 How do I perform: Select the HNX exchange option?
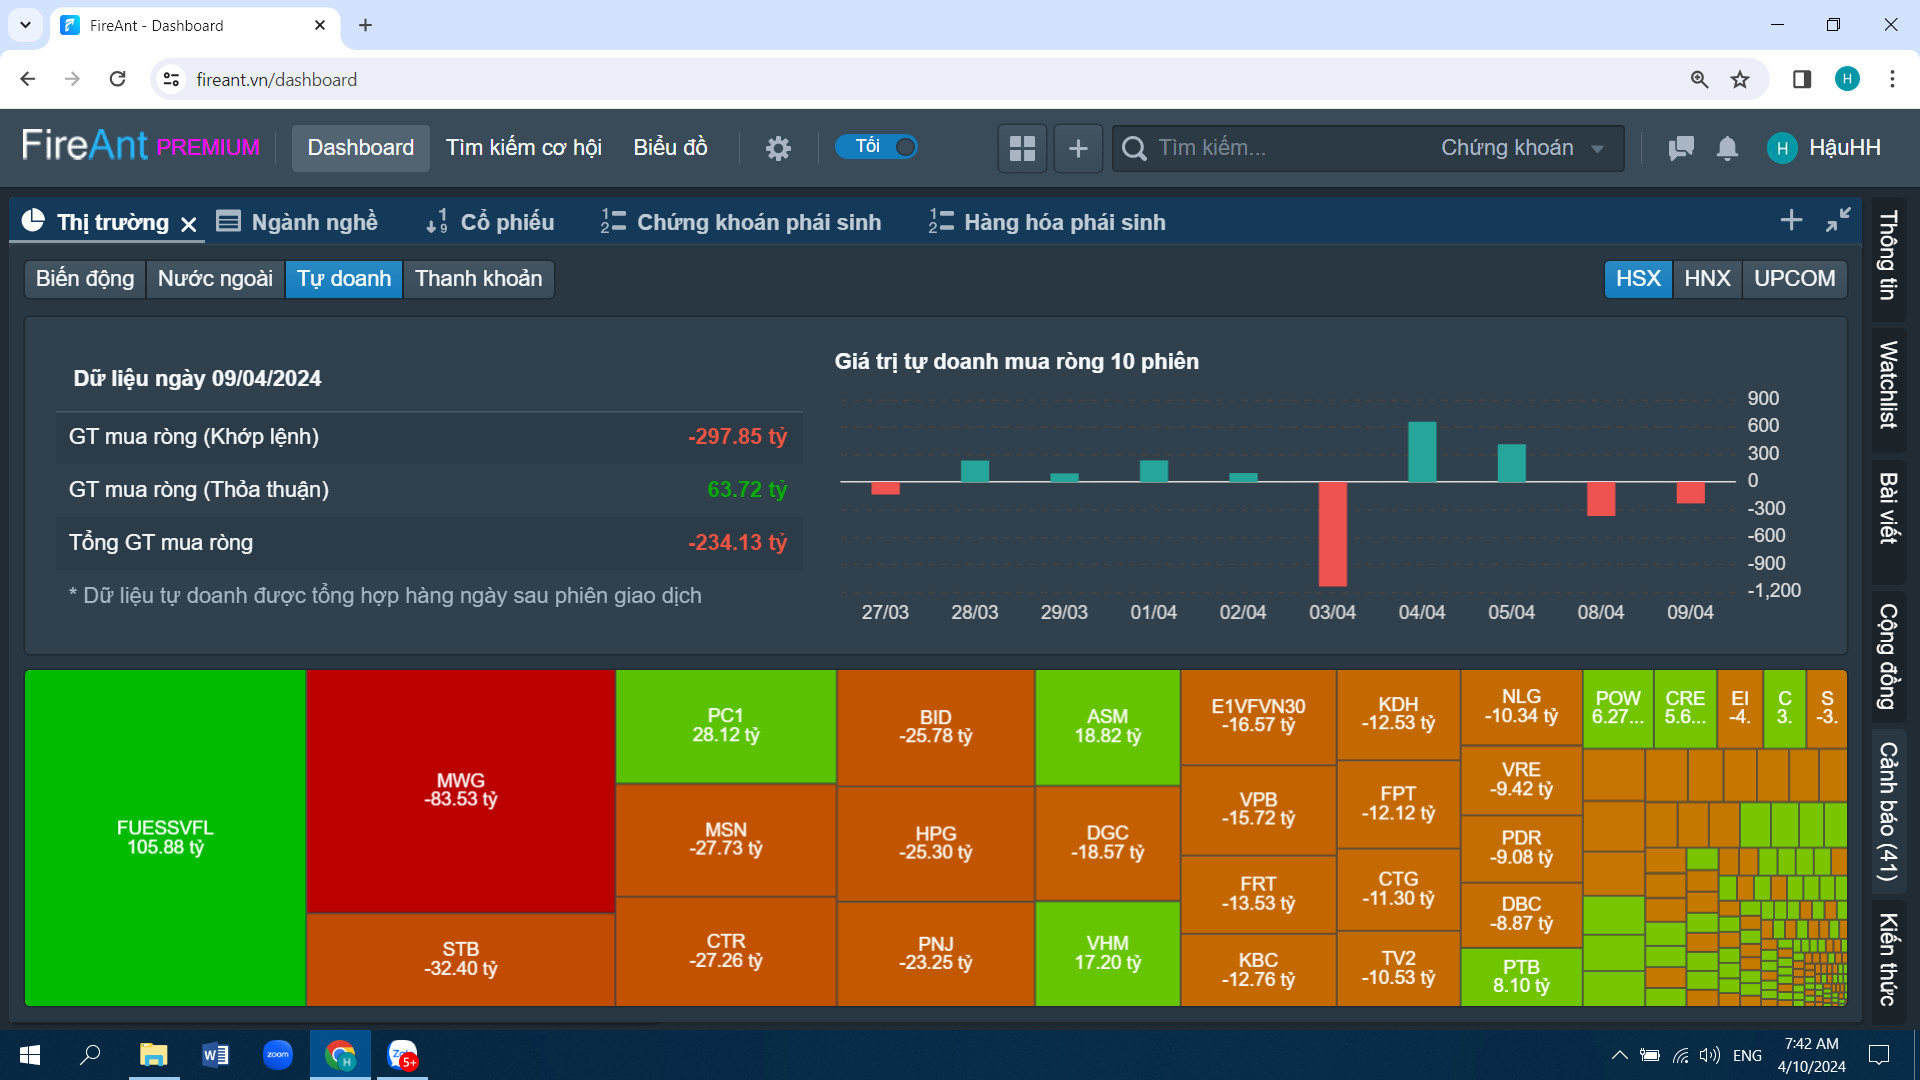click(x=1707, y=278)
